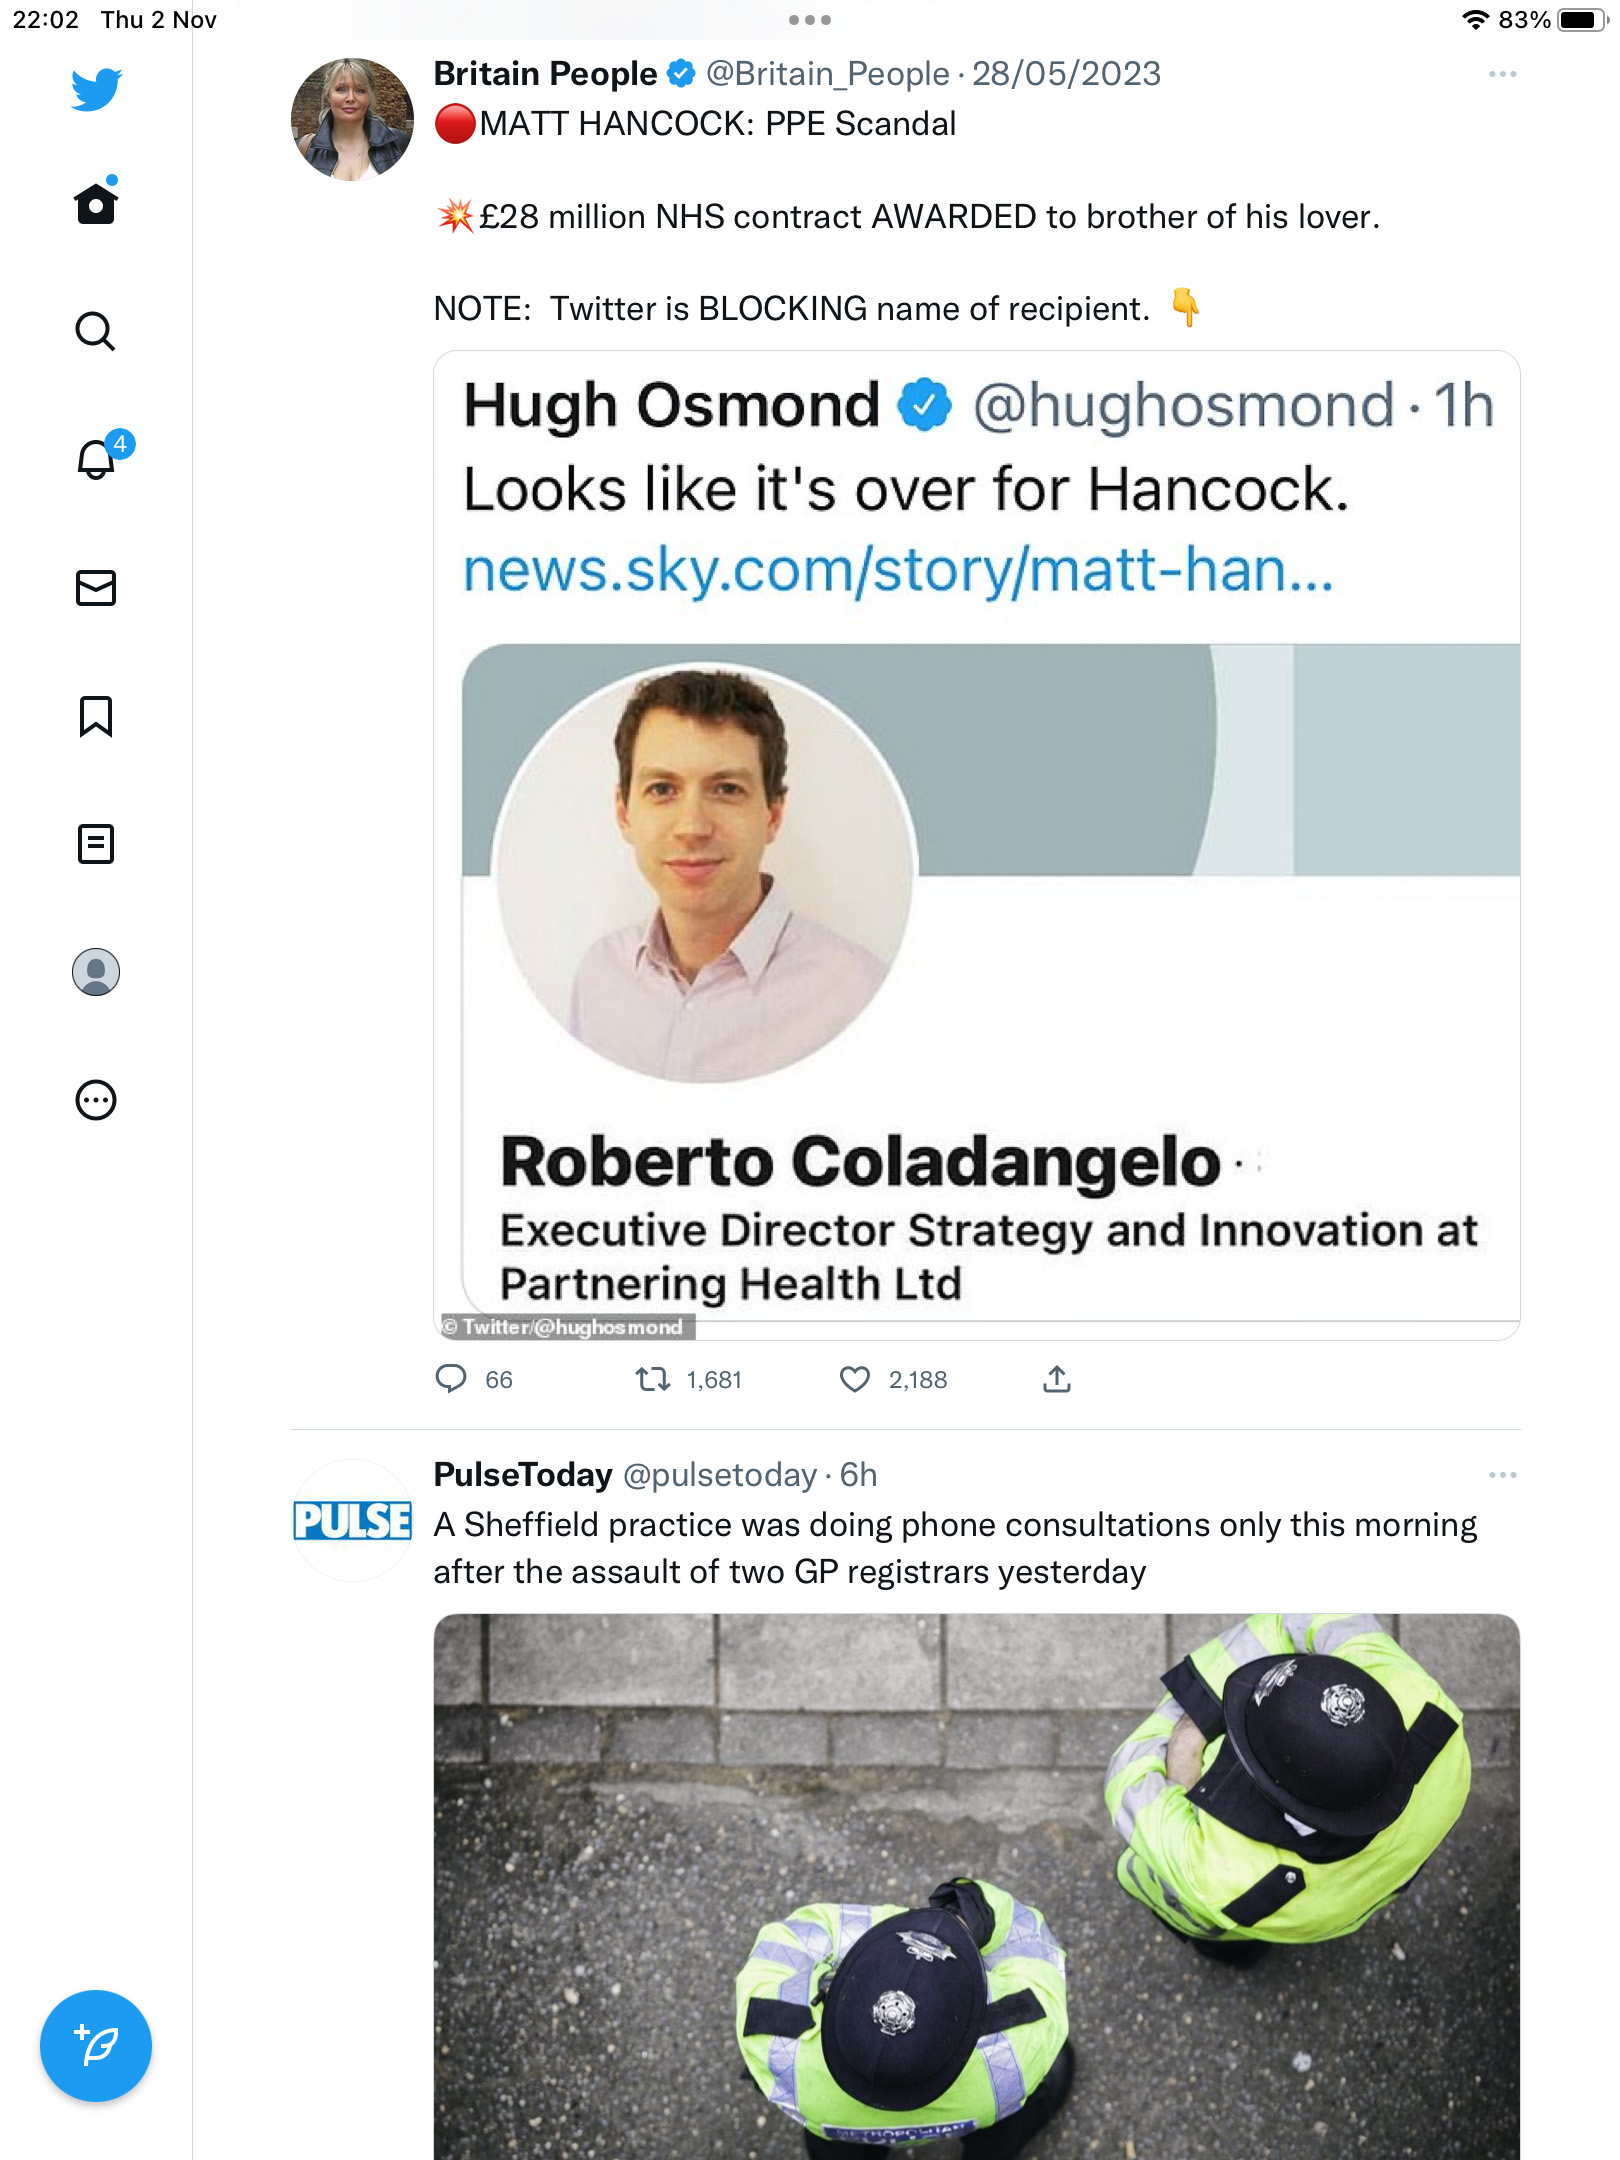Reply to the Britain People tweet
Image resolution: width=1620 pixels, height=2160 pixels.
click(451, 1379)
